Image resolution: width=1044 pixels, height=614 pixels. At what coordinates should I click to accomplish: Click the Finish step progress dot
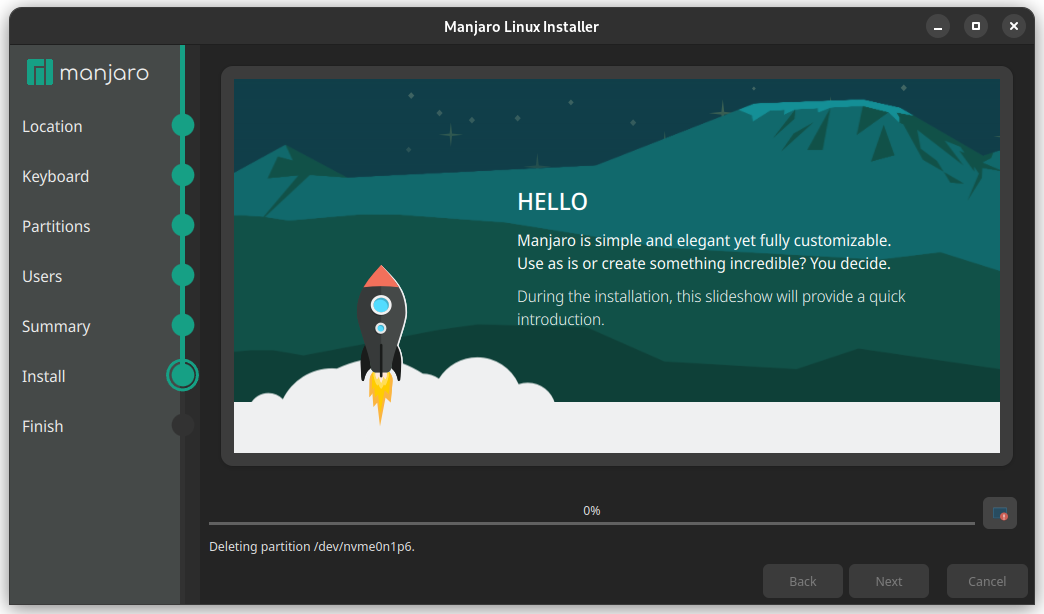[x=182, y=425]
